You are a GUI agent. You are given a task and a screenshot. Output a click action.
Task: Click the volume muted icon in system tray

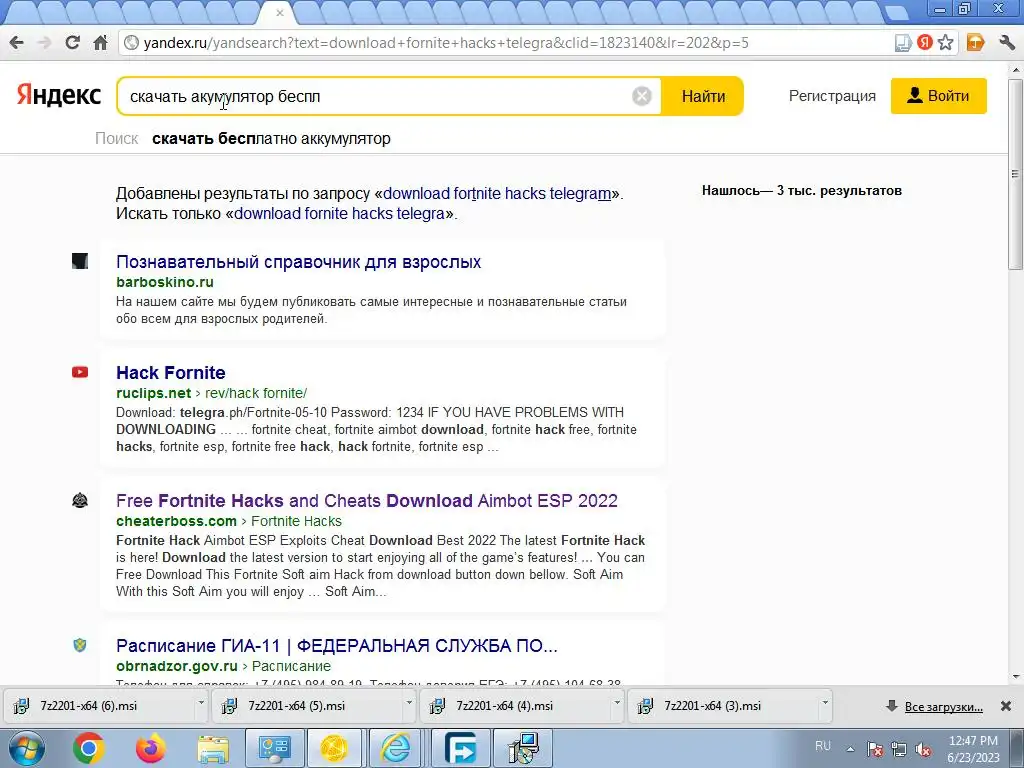click(923, 749)
